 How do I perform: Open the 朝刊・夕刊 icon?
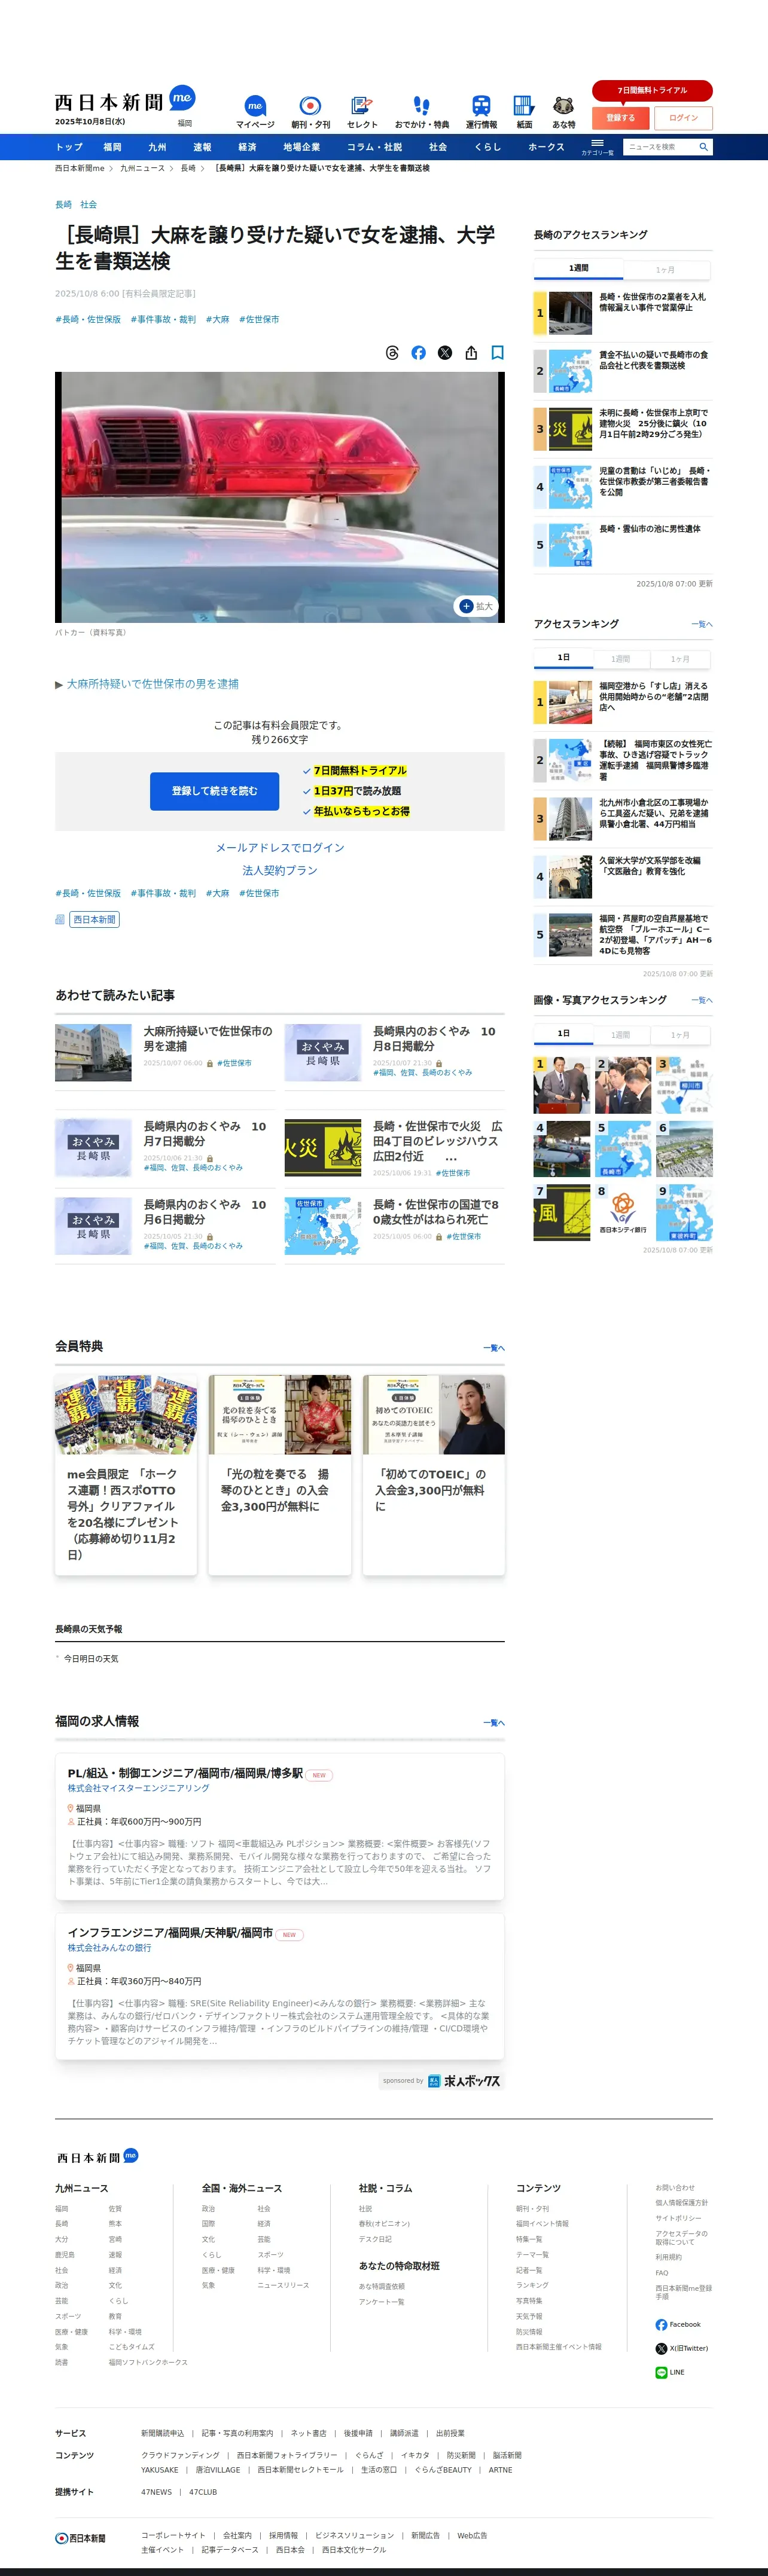pyautogui.click(x=310, y=112)
